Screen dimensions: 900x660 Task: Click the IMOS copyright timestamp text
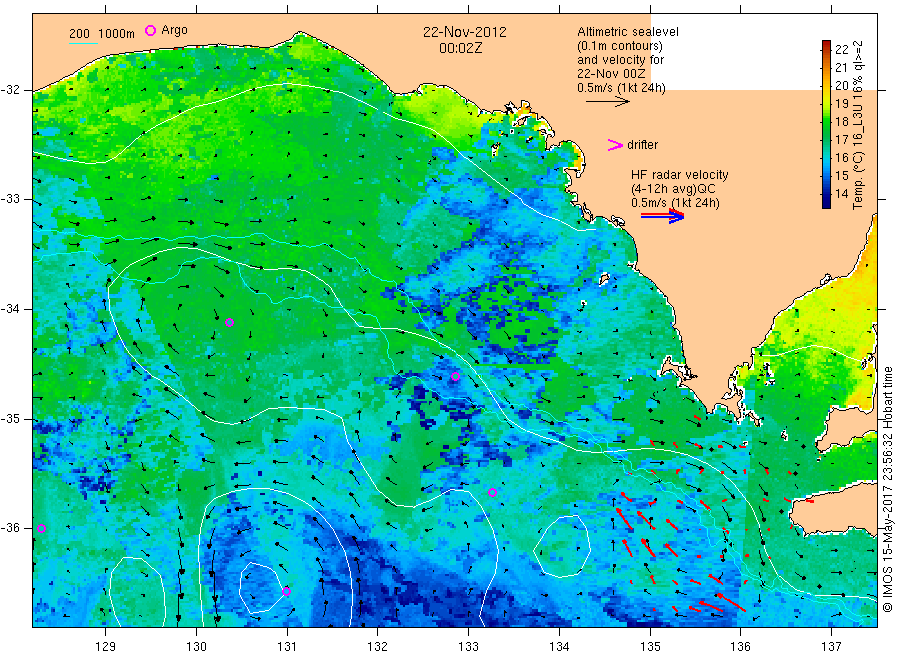pos(887,490)
